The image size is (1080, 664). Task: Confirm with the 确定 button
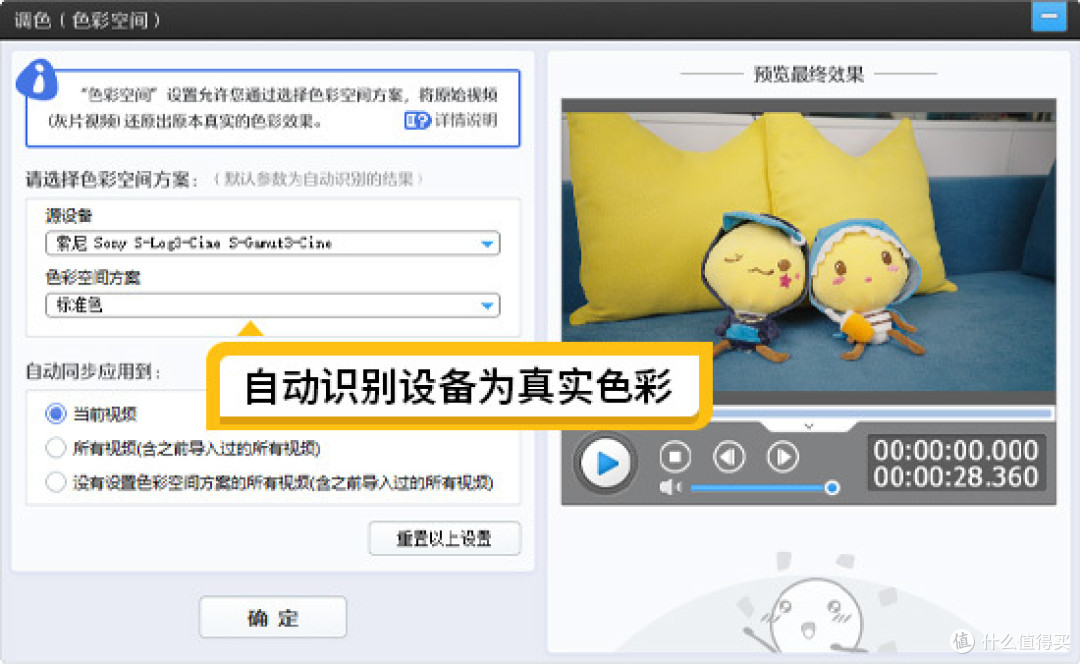click(273, 617)
